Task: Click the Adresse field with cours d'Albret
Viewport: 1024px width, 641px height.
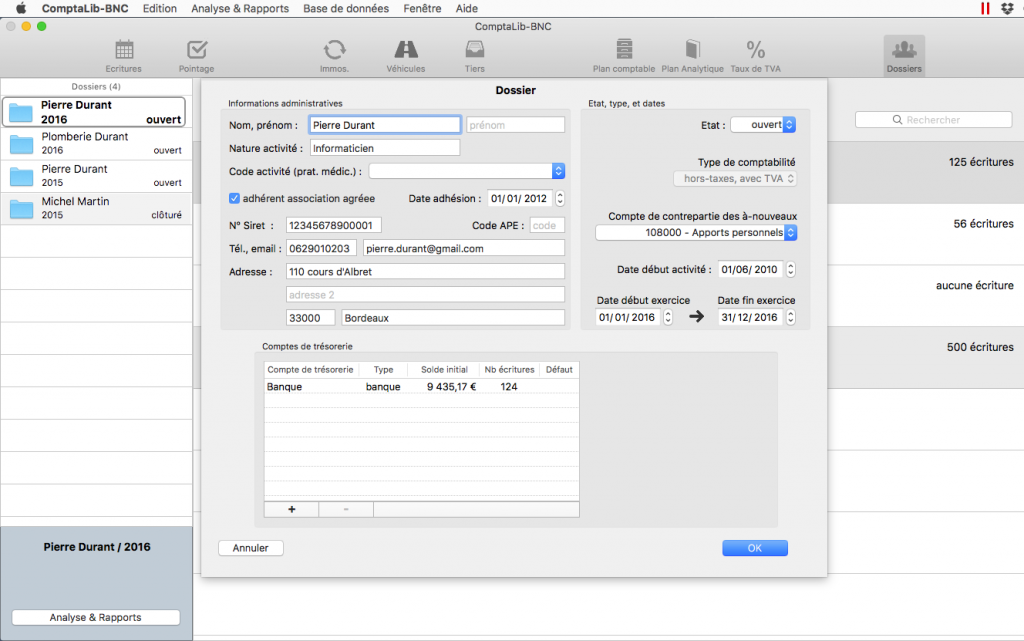Action: (425, 272)
